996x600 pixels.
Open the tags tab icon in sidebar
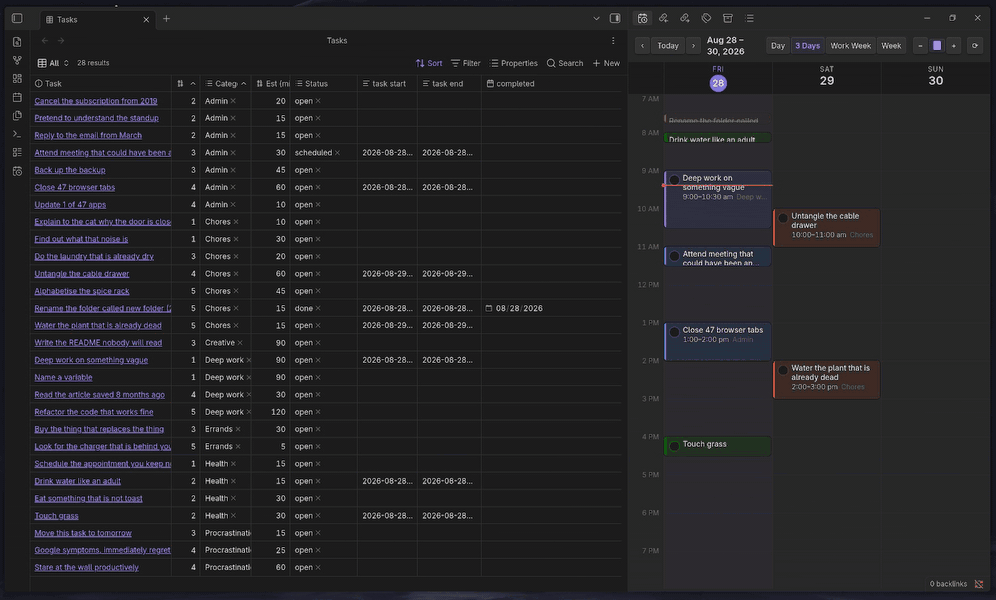coord(706,18)
